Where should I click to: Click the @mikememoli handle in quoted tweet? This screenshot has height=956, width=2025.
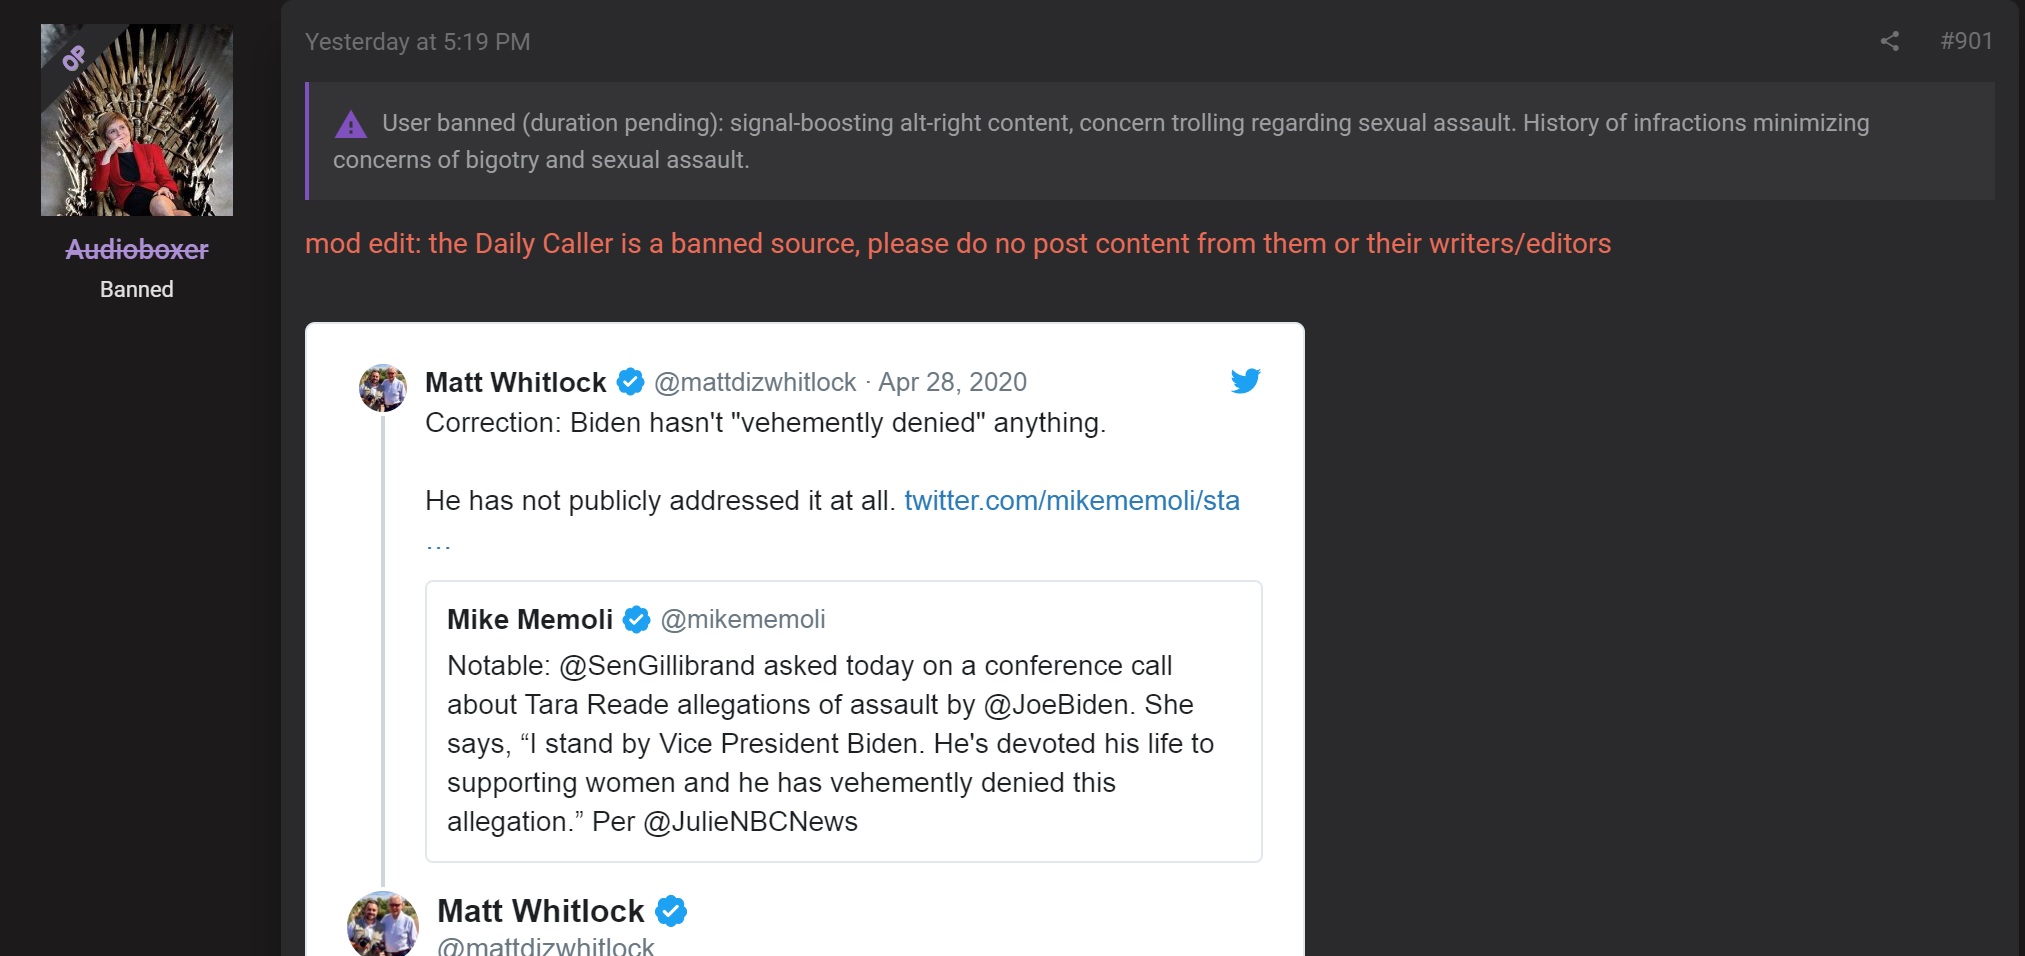pos(743,619)
